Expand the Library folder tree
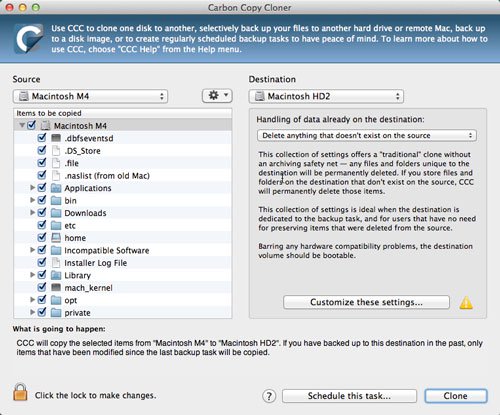This screenshot has width=500, height=415. click(32, 275)
